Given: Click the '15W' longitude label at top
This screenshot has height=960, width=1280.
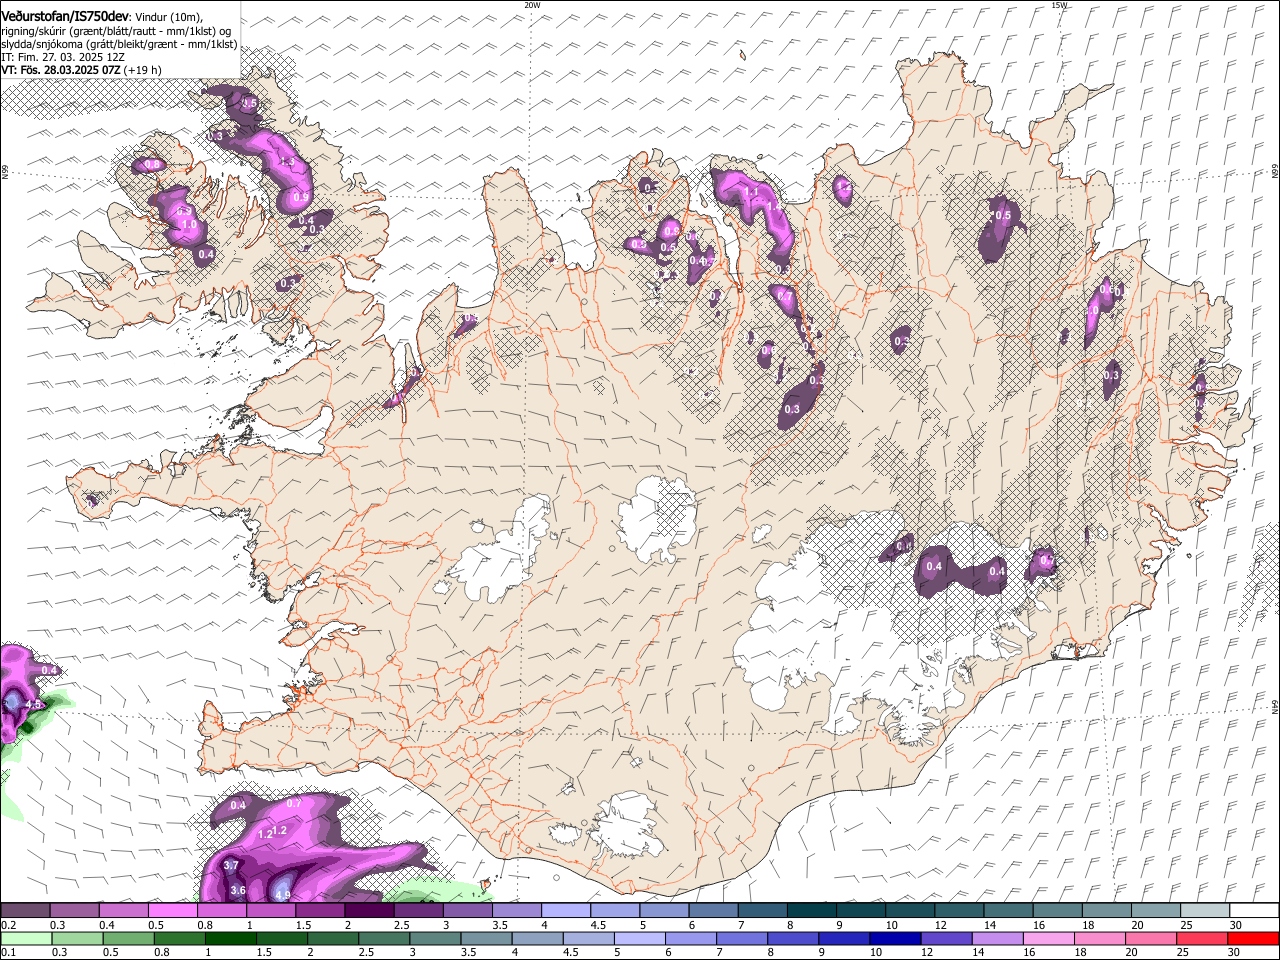Looking at the screenshot, I should 1060,5.
